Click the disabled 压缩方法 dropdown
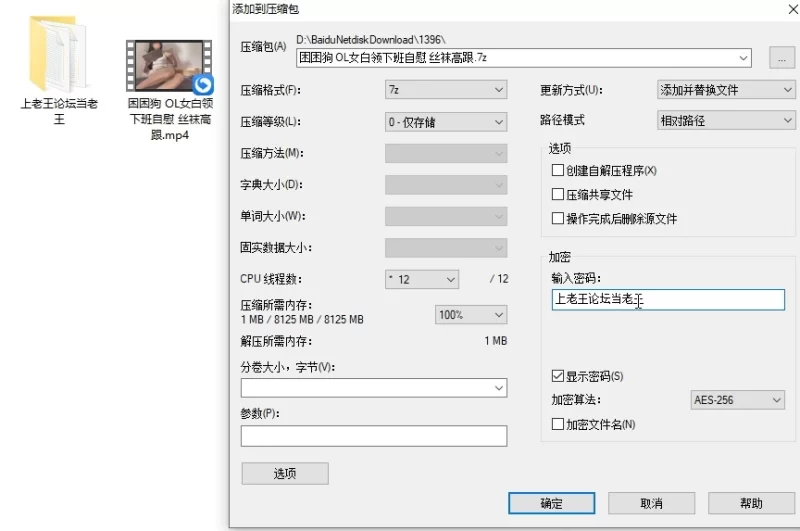The image size is (800, 531). click(x=446, y=153)
